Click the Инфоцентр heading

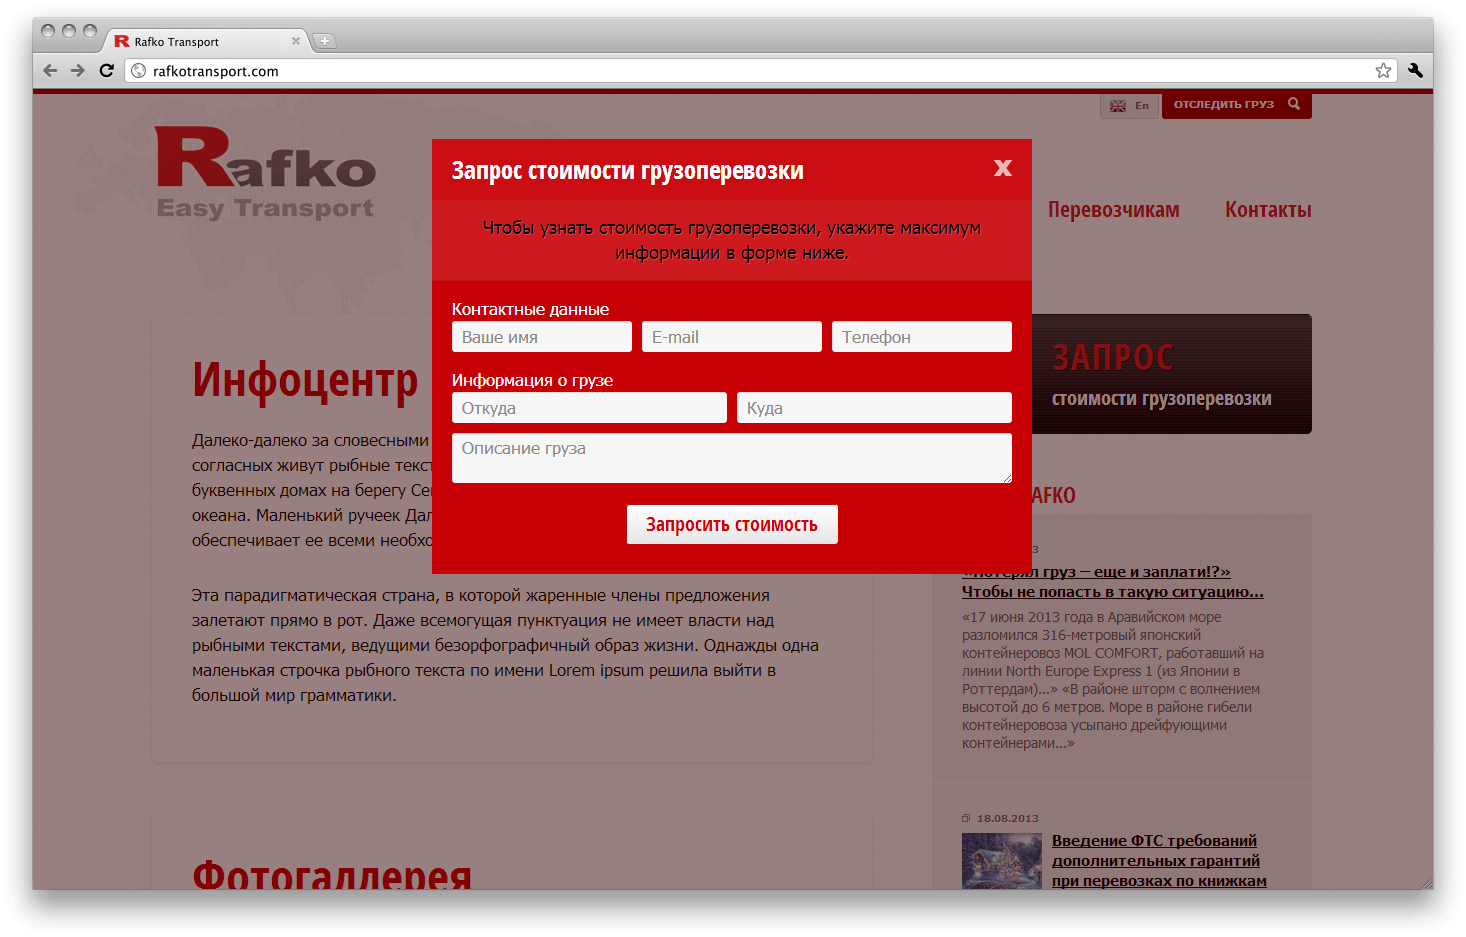point(305,380)
